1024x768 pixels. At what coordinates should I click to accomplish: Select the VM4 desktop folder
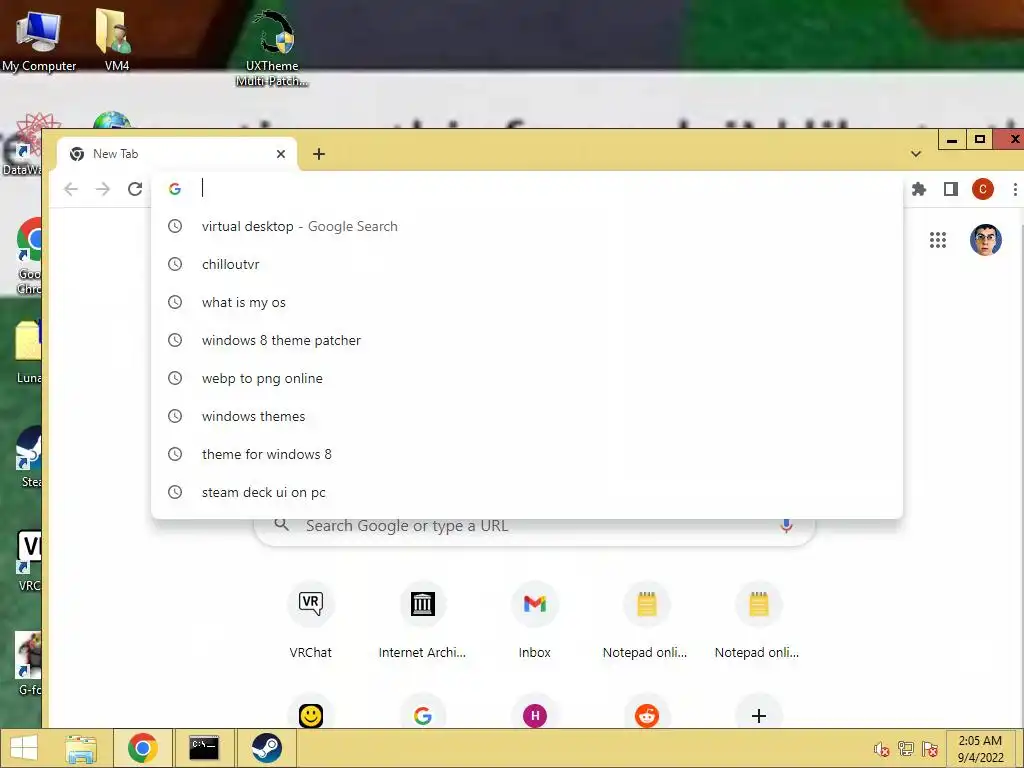point(116,40)
